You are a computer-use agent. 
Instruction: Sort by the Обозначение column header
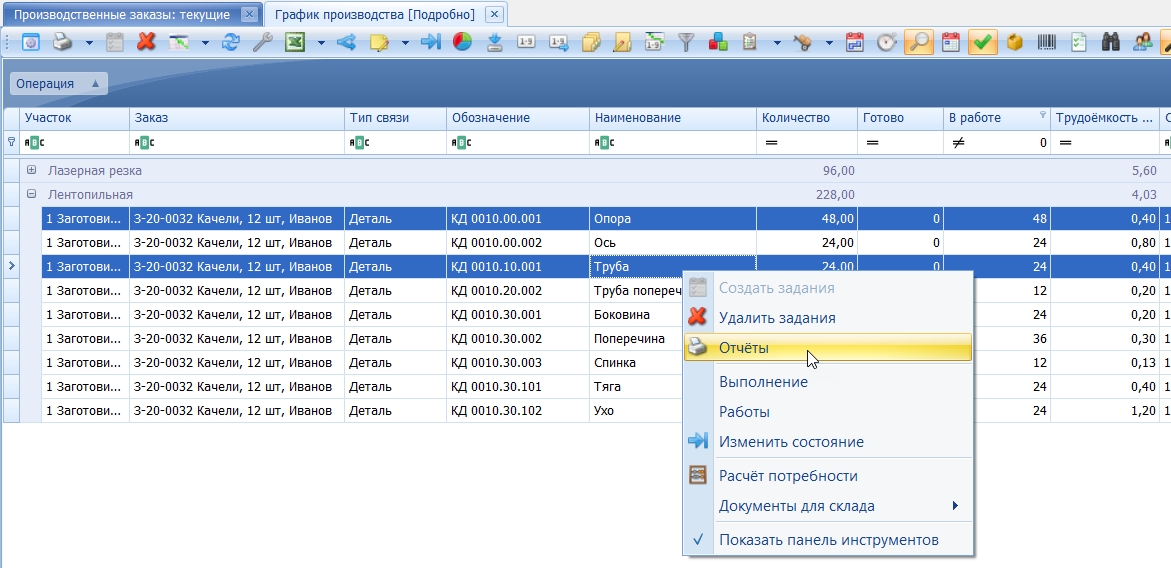click(518, 118)
